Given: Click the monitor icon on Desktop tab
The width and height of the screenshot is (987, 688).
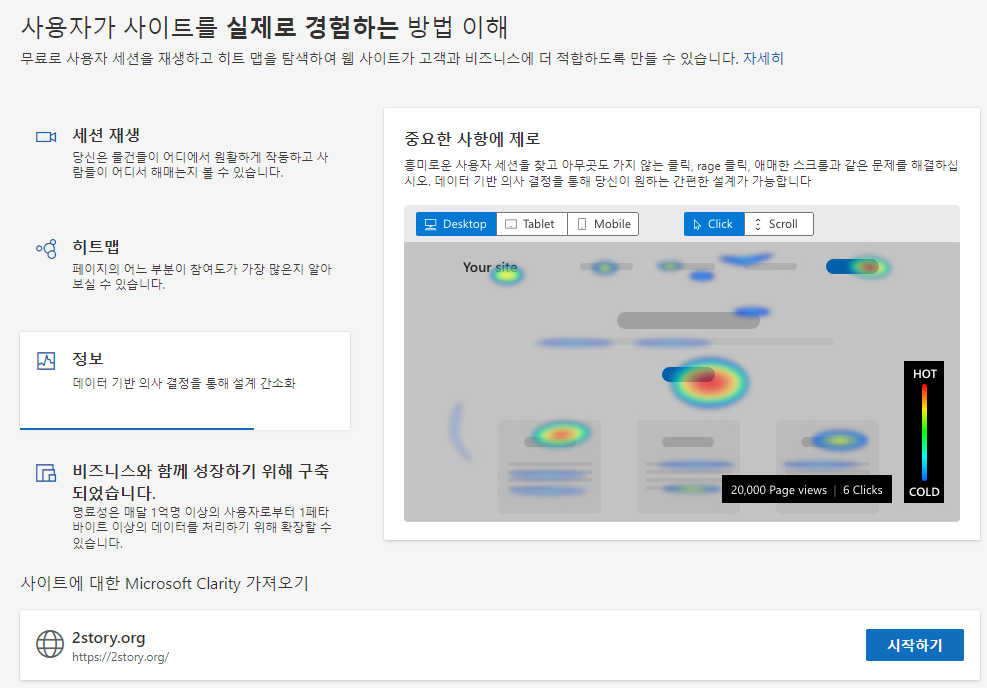Looking at the screenshot, I should (430, 223).
